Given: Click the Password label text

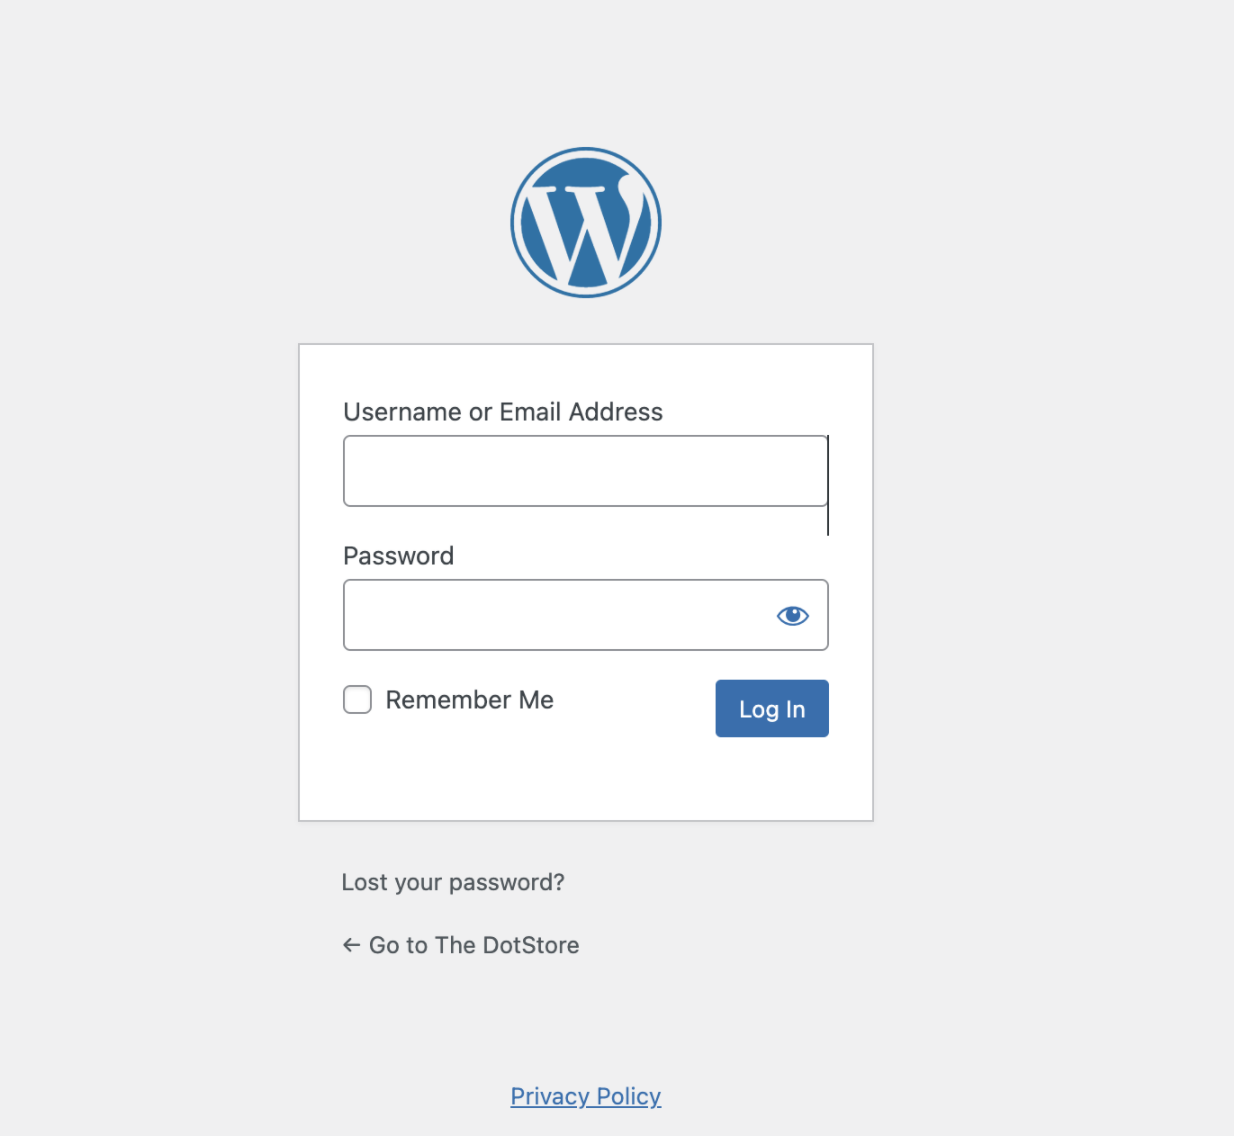Looking at the screenshot, I should click(398, 556).
